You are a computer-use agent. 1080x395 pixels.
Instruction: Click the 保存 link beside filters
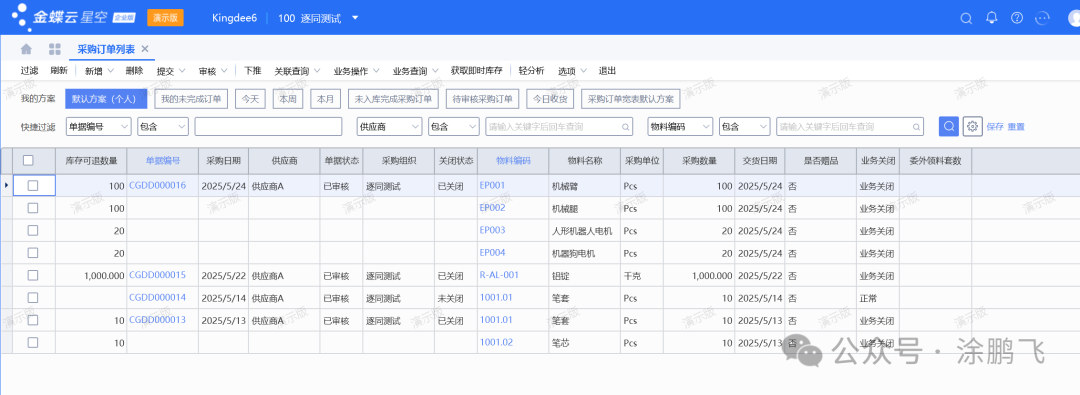pos(995,127)
